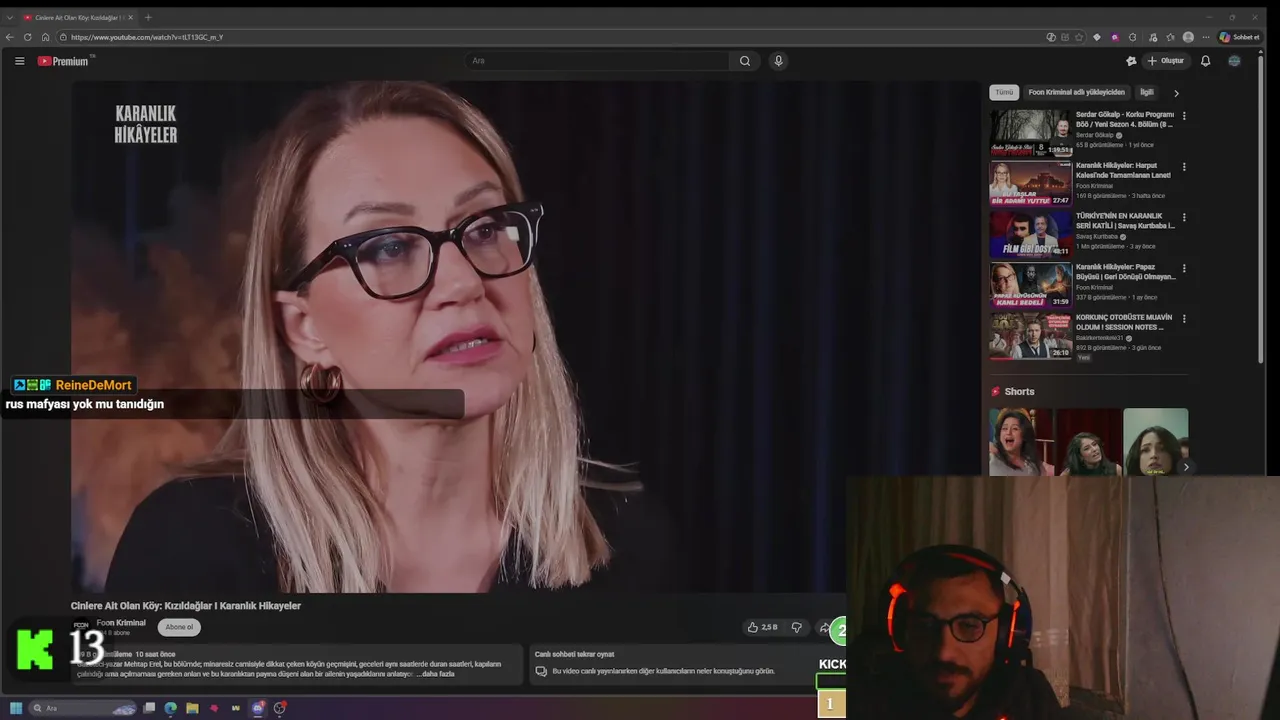Click the main video player

[x=525, y=336]
